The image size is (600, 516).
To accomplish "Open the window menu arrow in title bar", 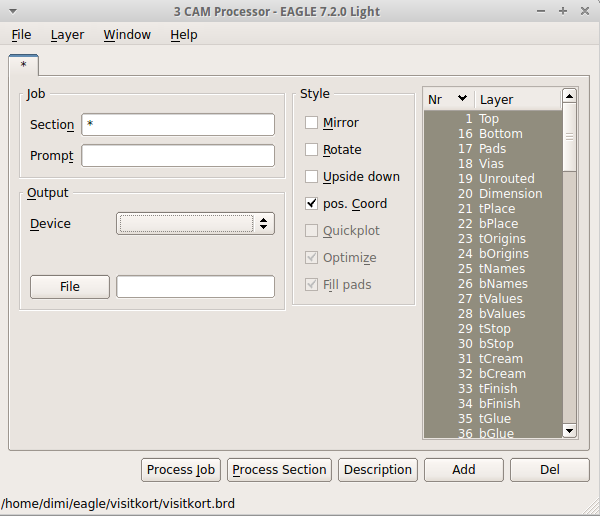I will [13, 11].
